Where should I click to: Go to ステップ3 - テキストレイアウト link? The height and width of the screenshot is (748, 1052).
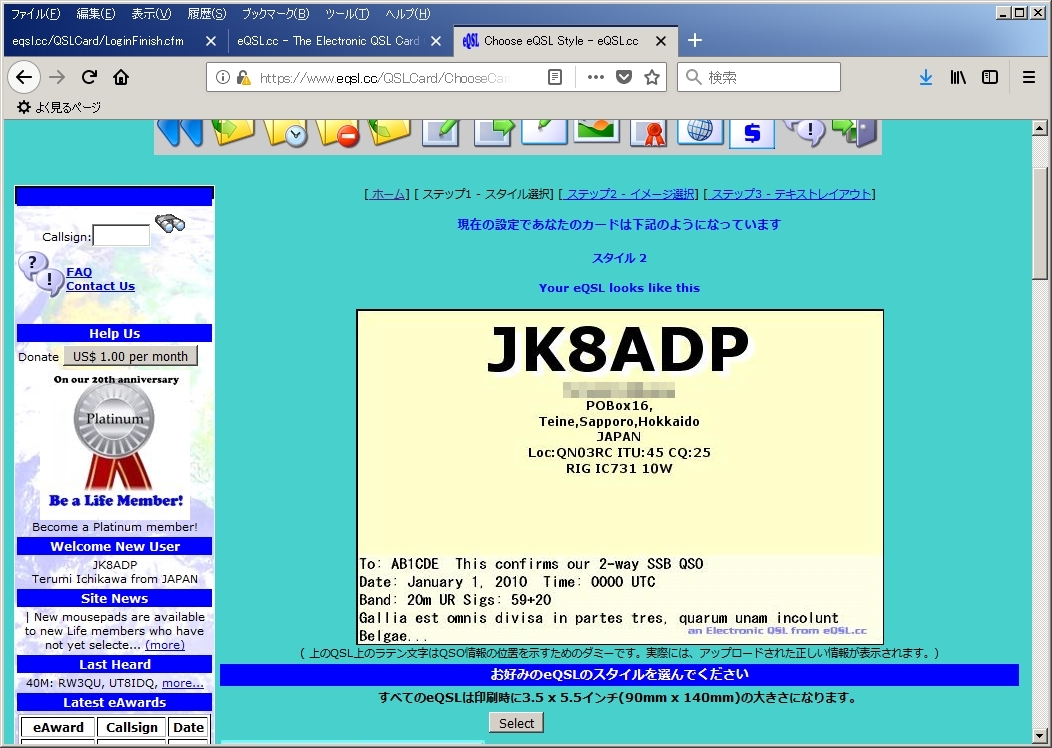790,194
